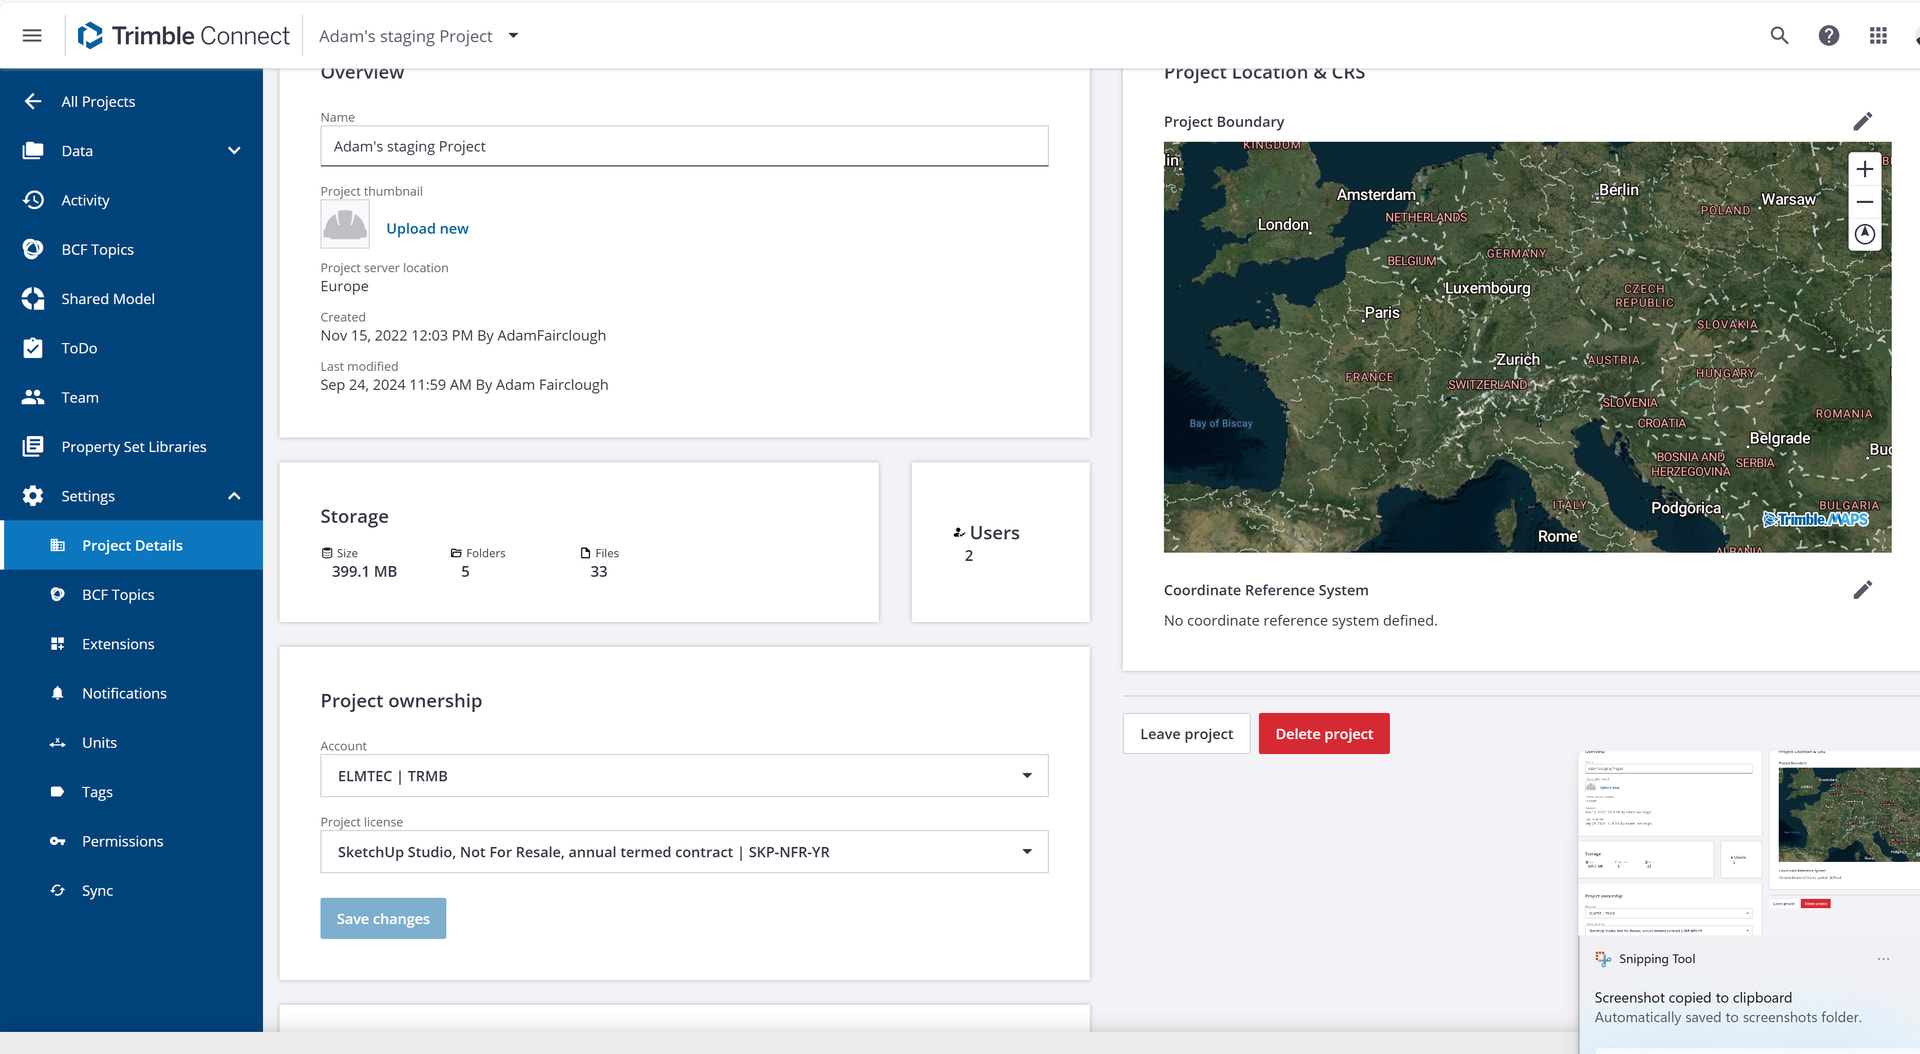Screen dimensions: 1920x1054
Task: Open the search function
Action: click(1779, 35)
